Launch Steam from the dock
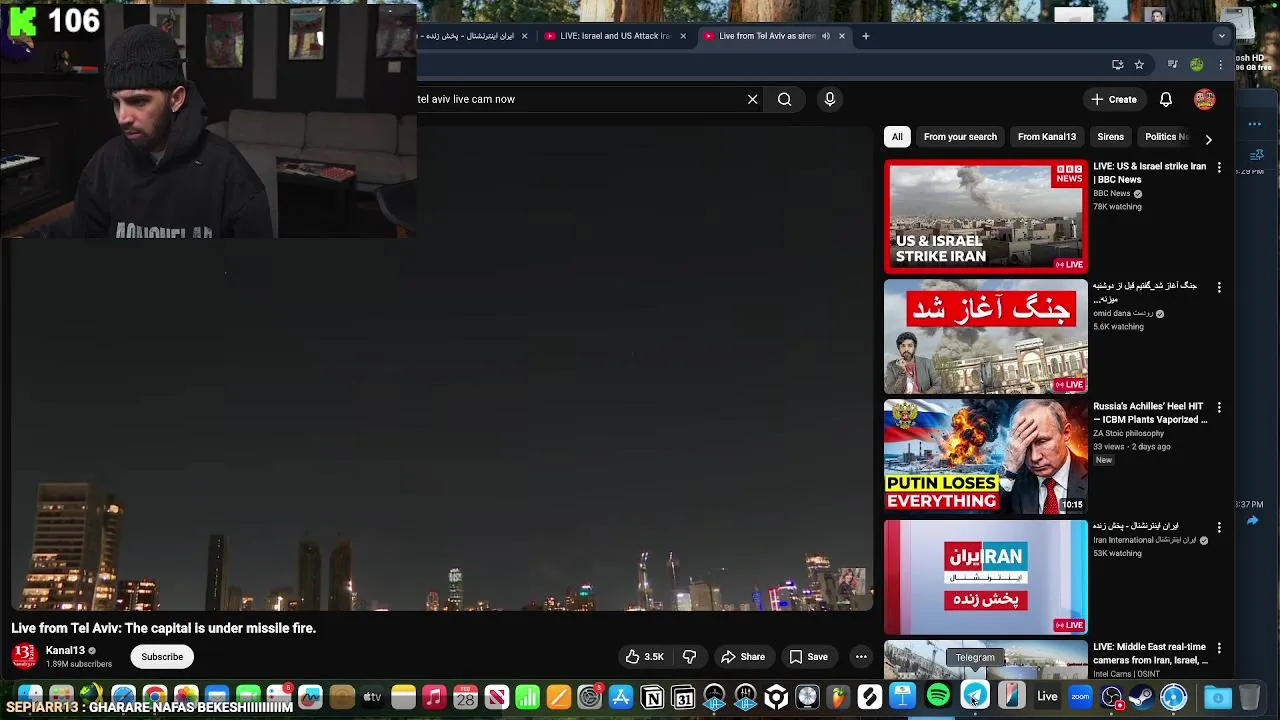This screenshot has height=720, width=1280. (1142, 697)
